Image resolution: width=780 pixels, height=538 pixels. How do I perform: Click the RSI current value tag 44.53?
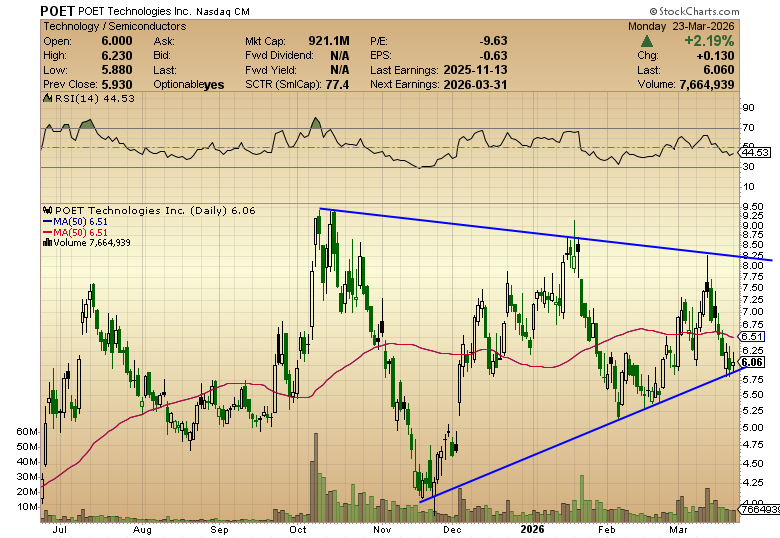tap(756, 152)
